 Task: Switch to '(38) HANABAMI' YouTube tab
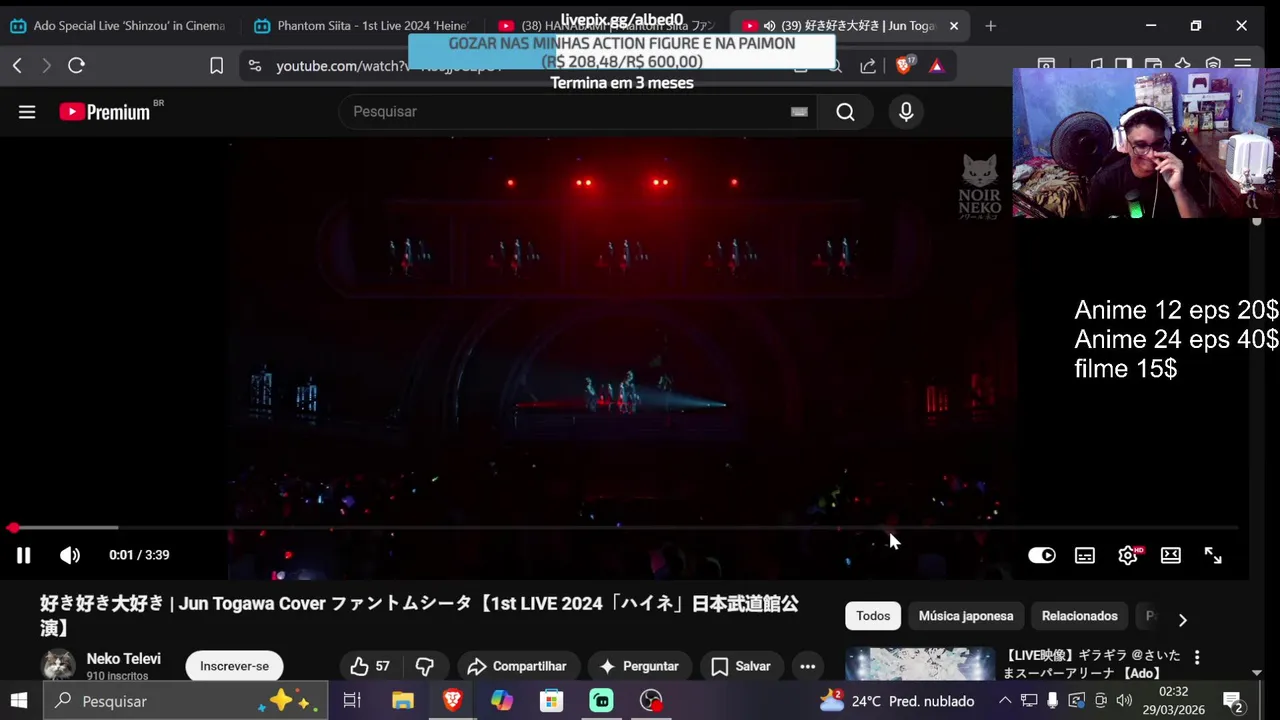pos(607,26)
